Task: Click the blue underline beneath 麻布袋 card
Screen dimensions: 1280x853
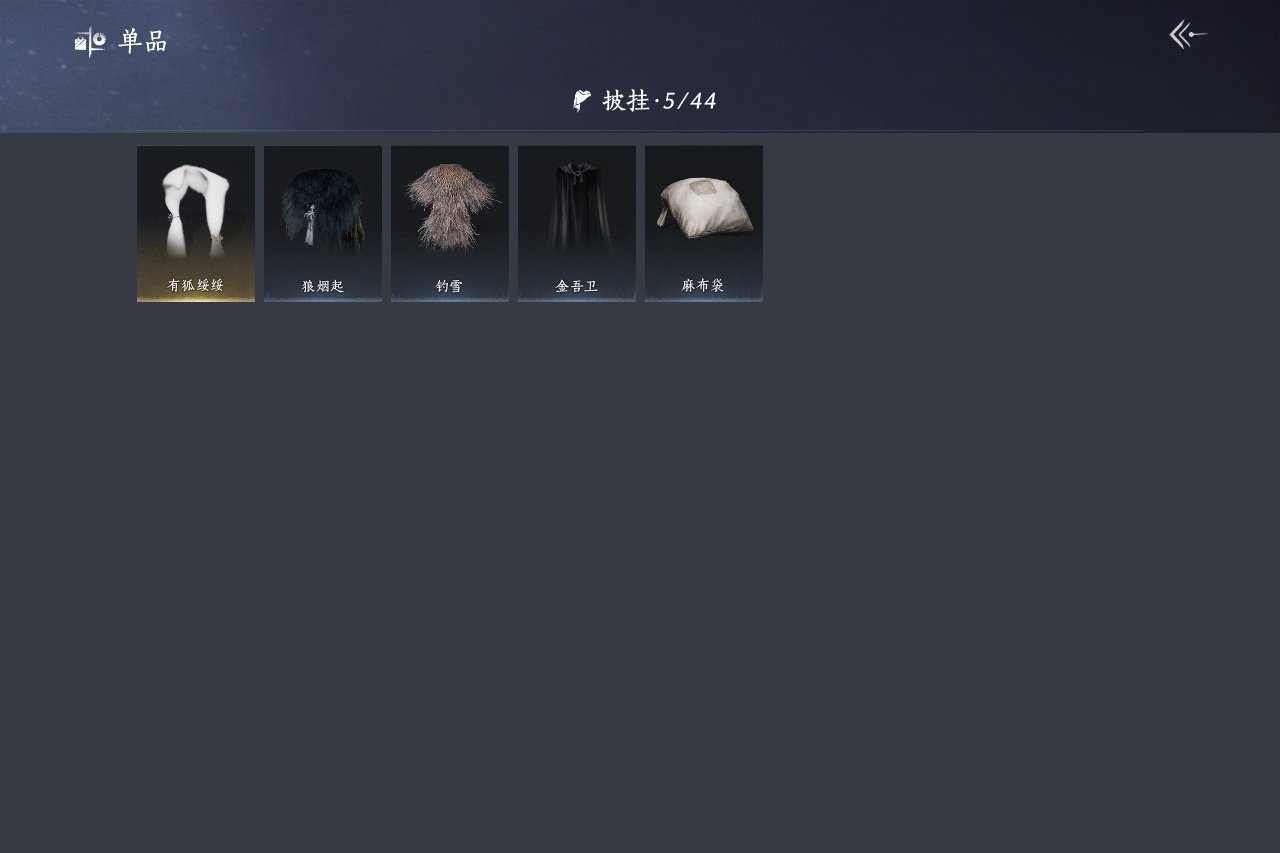Action: [704, 299]
